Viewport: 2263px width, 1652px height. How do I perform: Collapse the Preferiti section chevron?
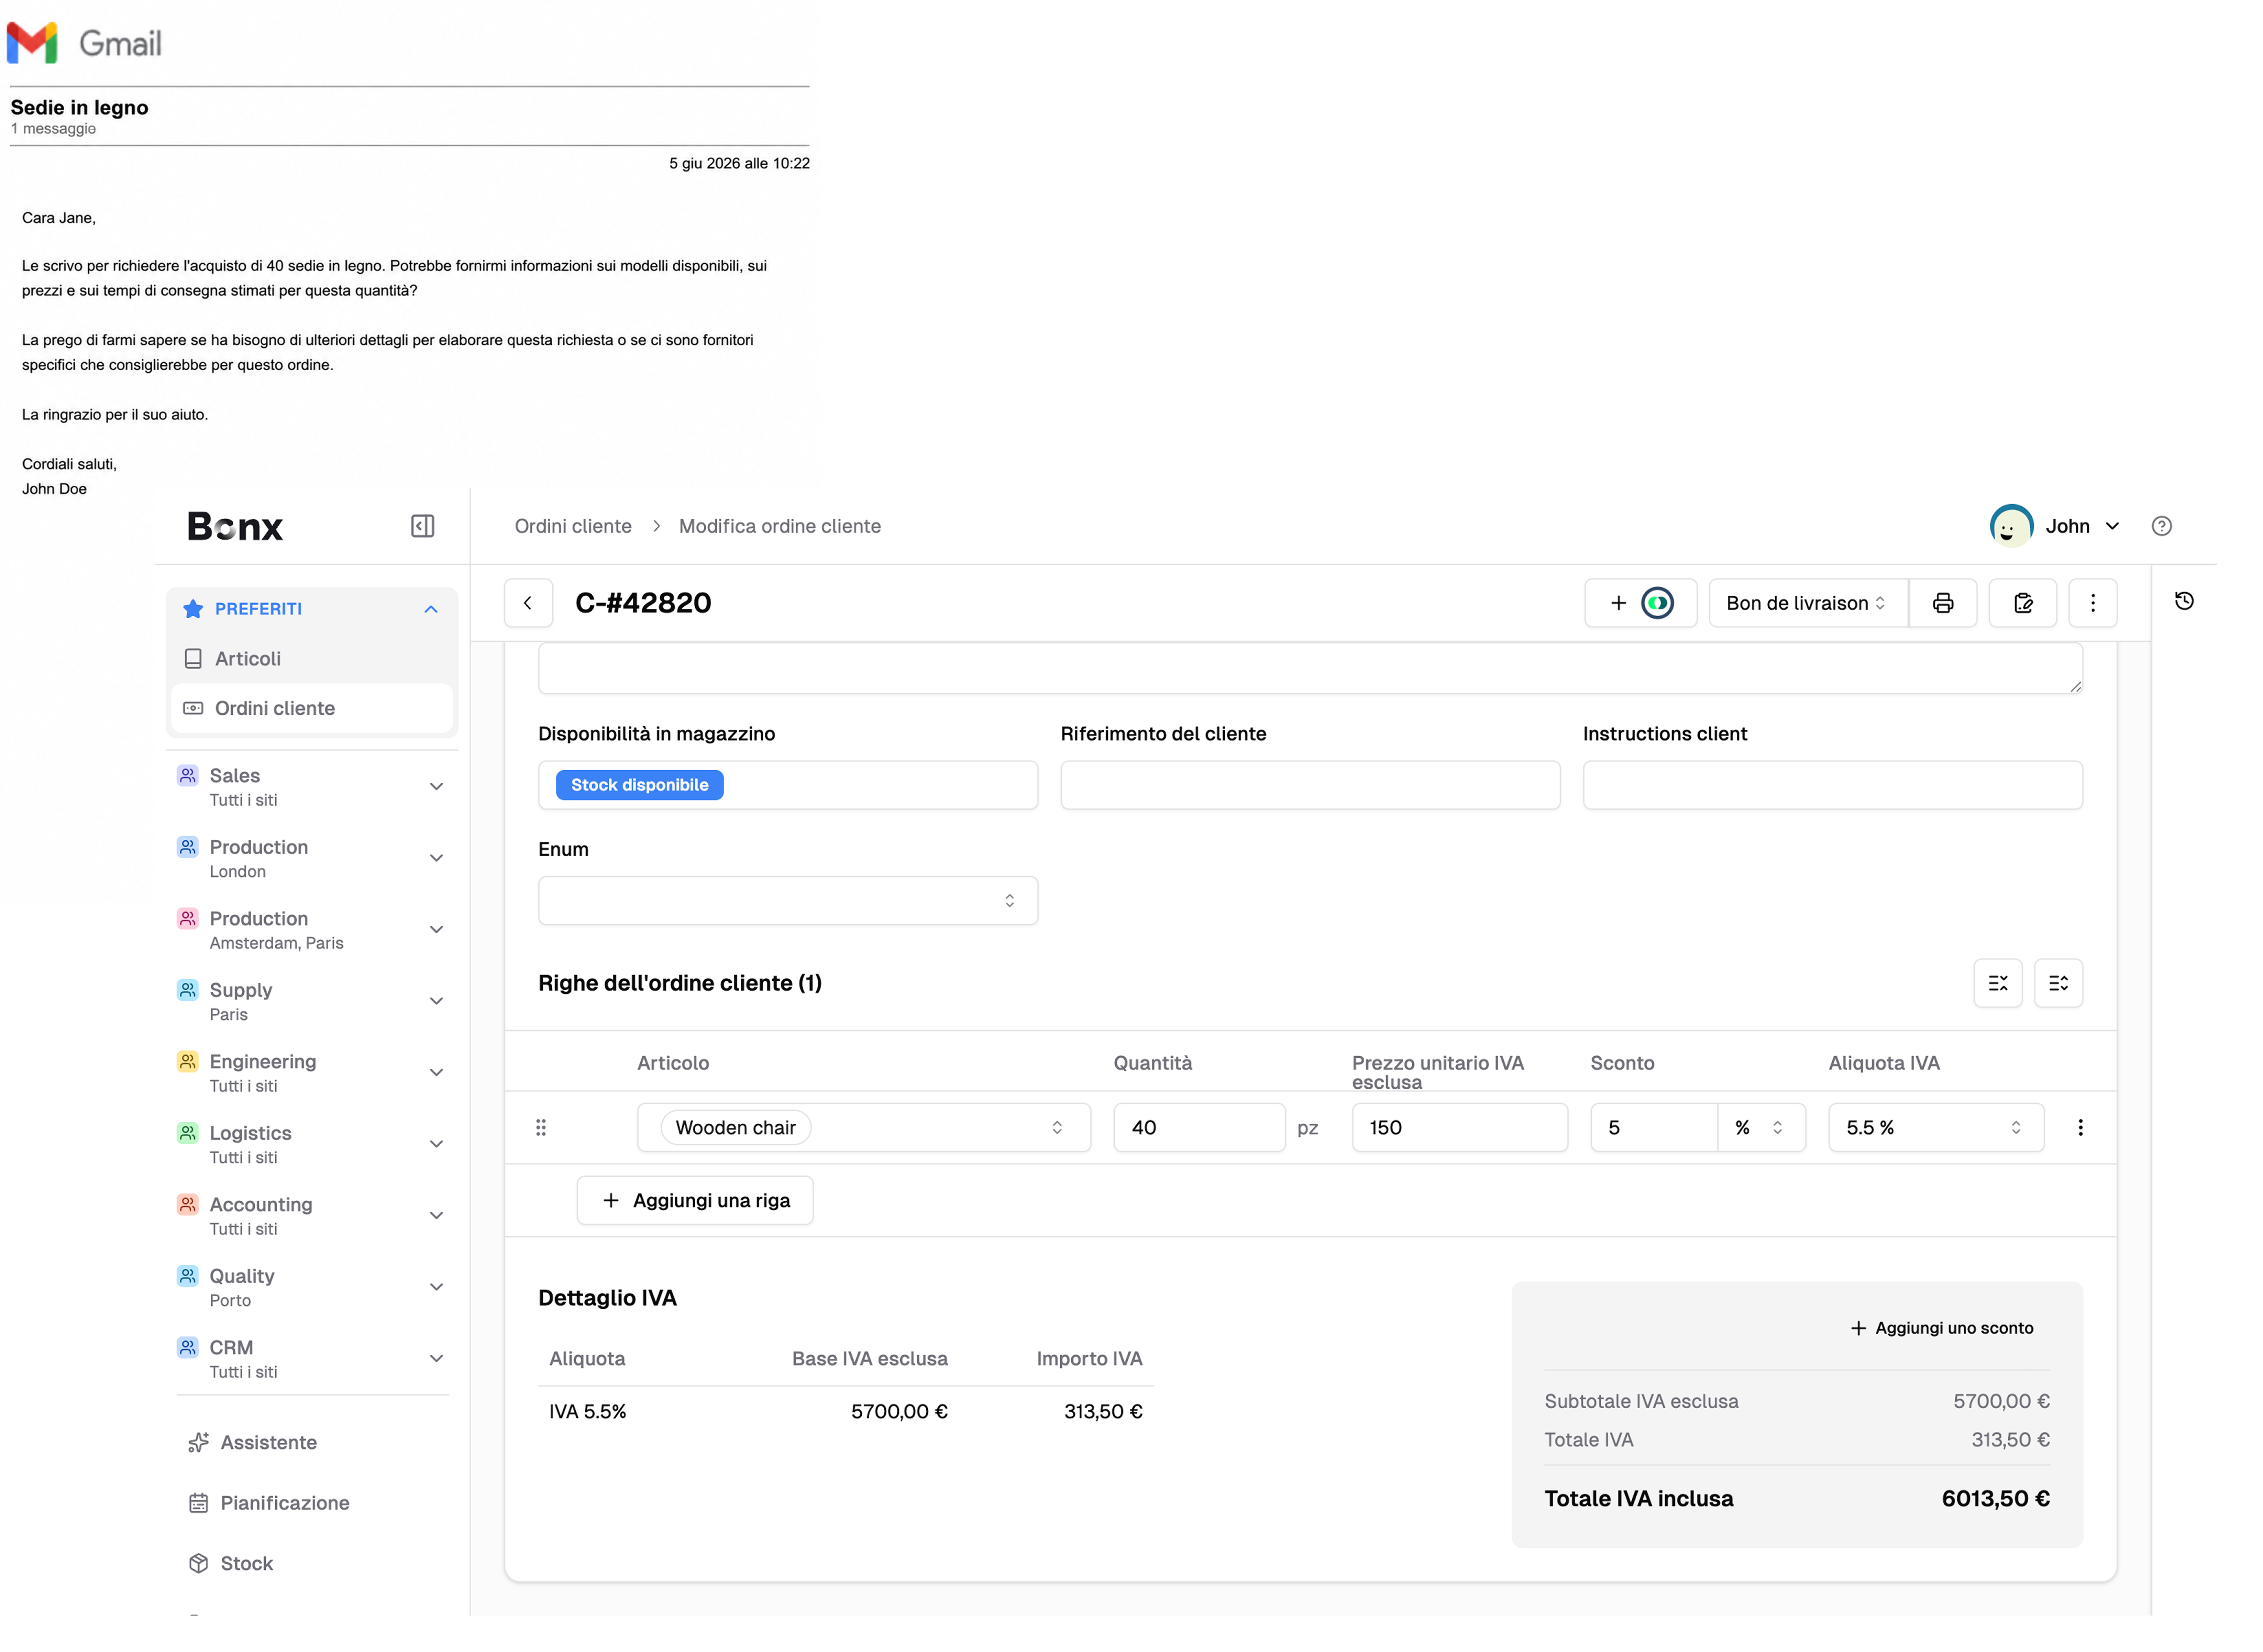[x=431, y=609]
